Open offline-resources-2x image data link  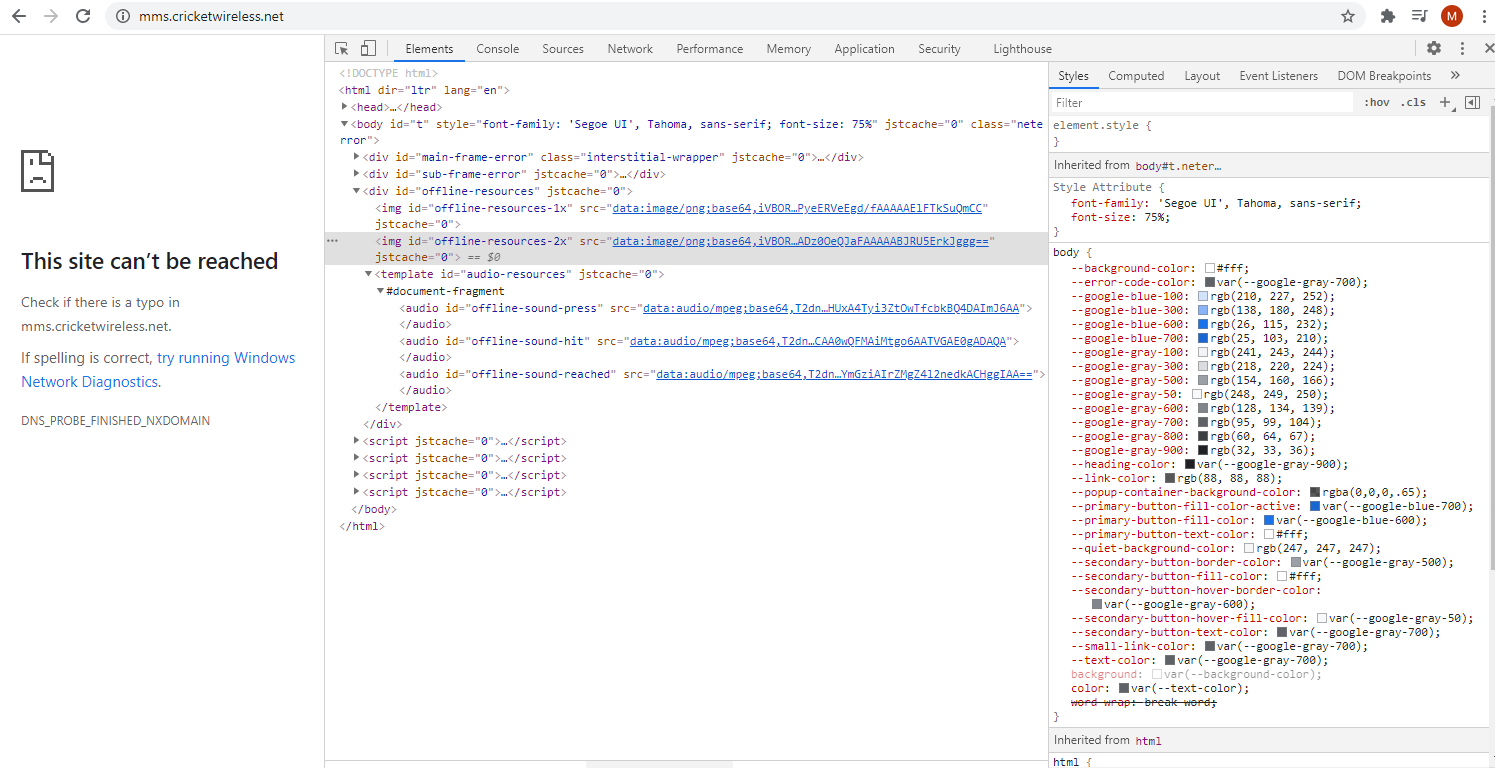point(800,241)
